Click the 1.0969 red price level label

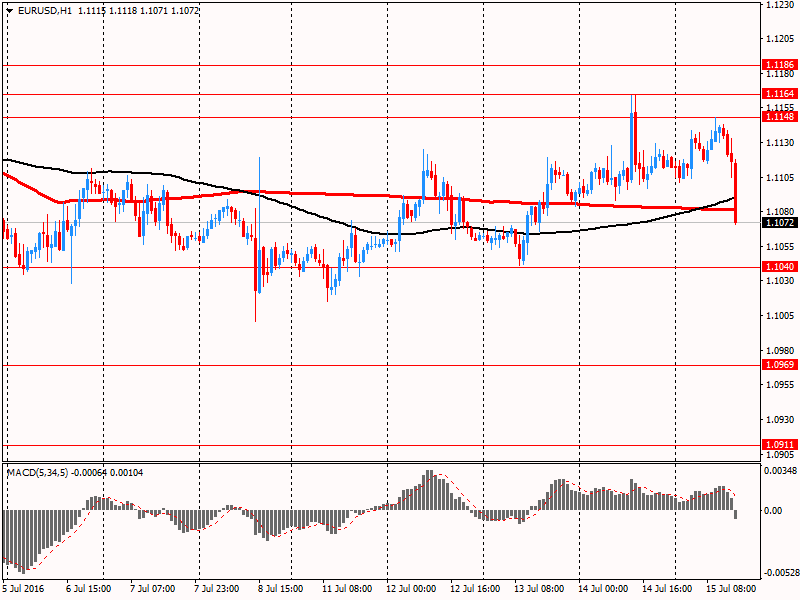(x=779, y=365)
